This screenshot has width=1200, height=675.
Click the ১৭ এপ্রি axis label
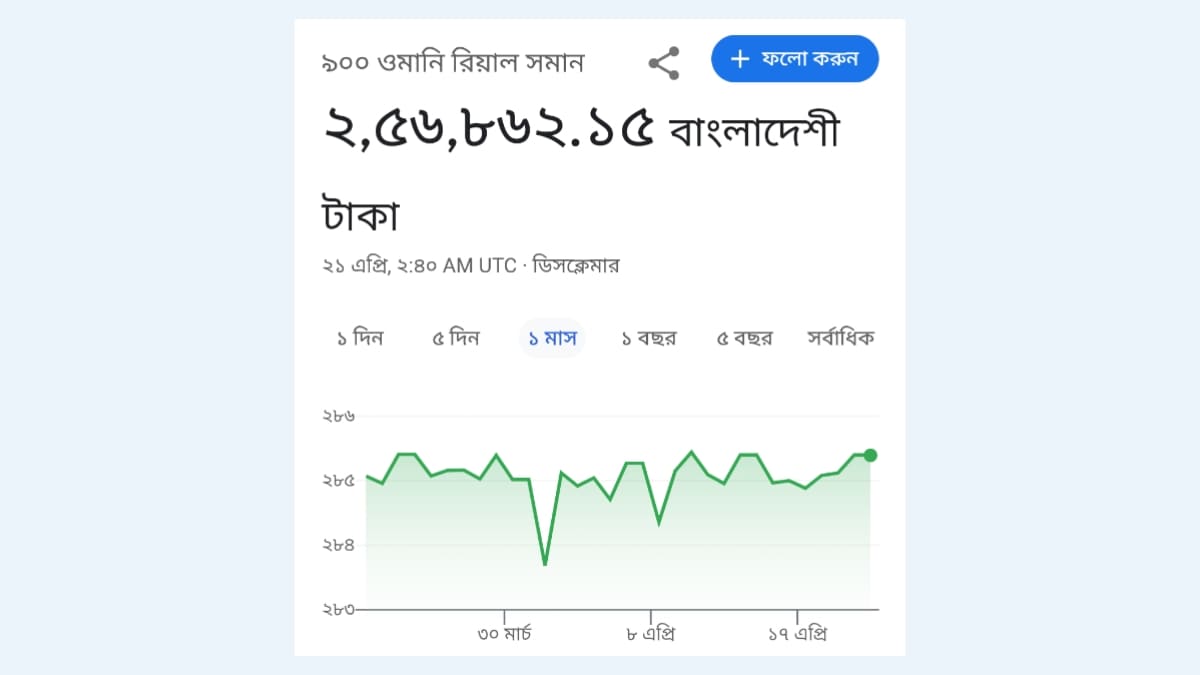click(800, 632)
